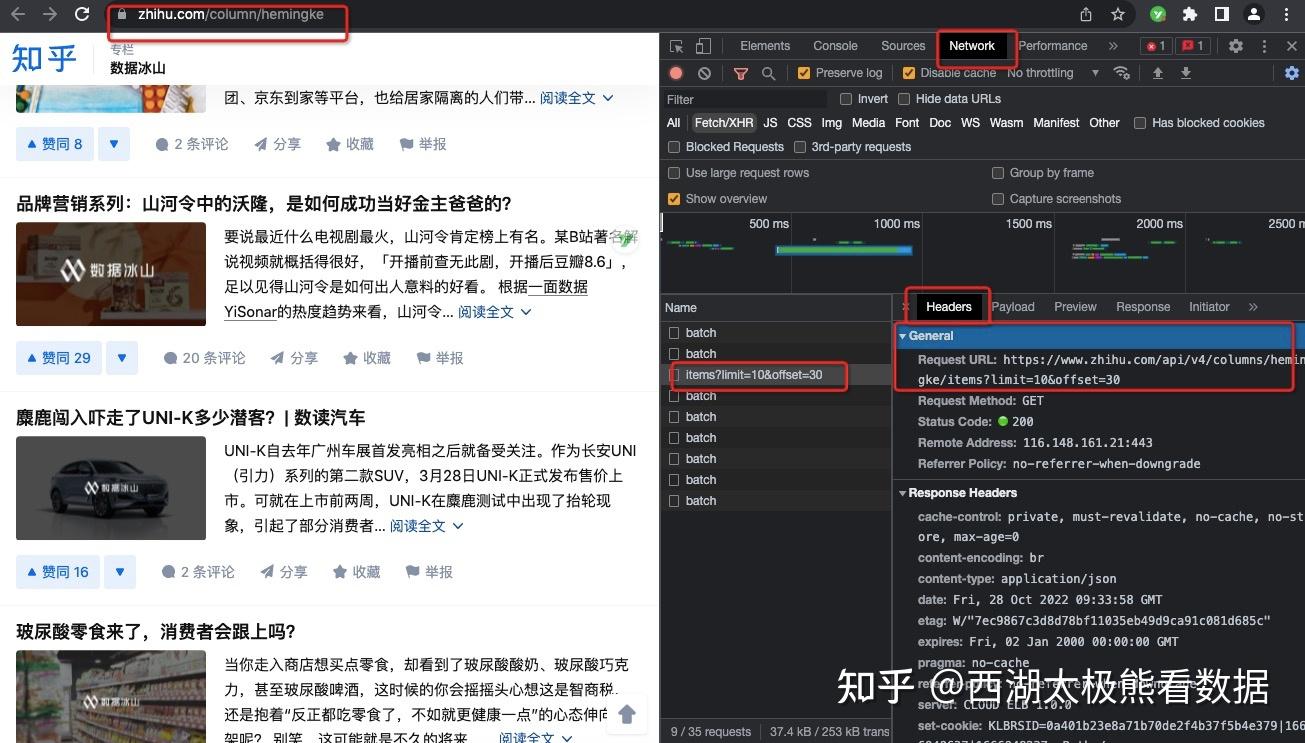1305x743 pixels.
Task: Click the network overview timeline at 1000 ms
Action: tap(896, 224)
